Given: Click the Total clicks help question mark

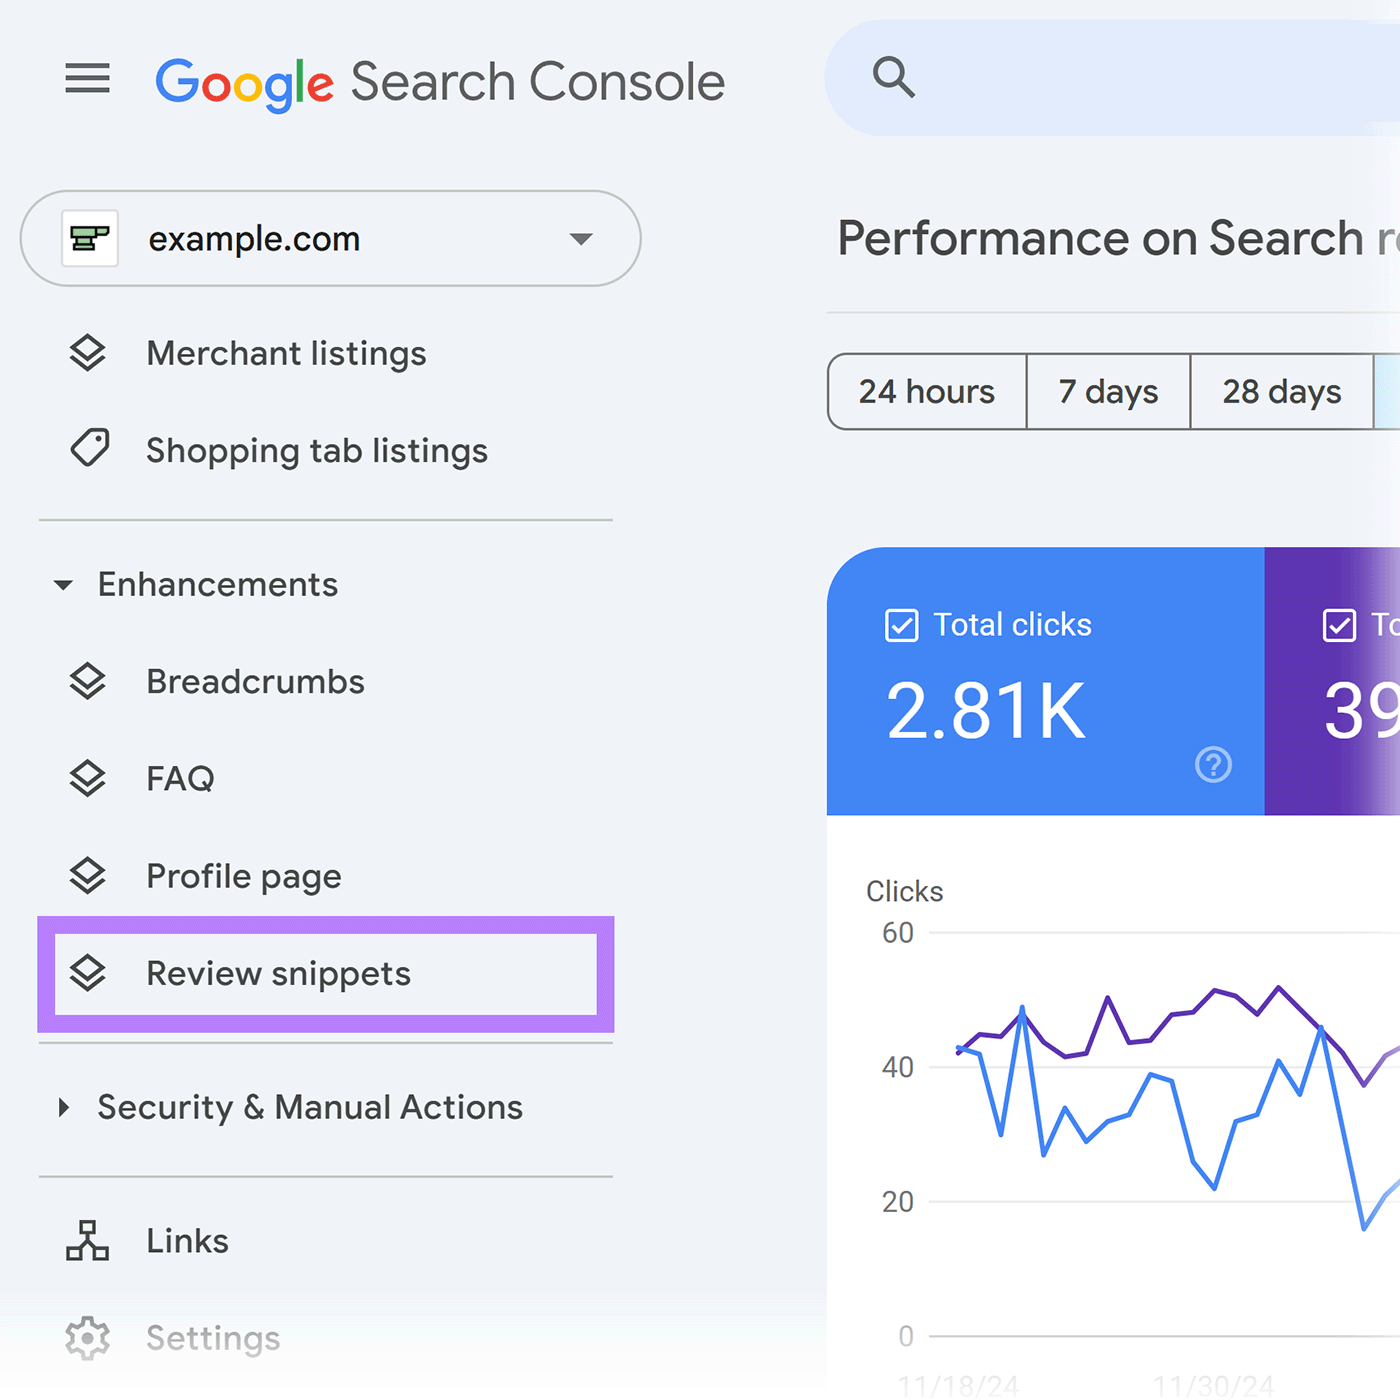Looking at the screenshot, I should [1212, 765].
